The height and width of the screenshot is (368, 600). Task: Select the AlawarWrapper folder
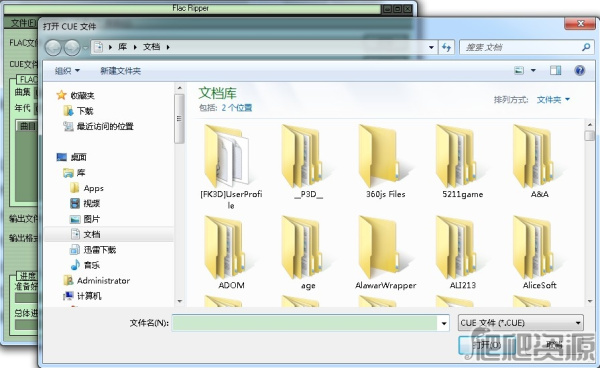click(x=385, y=252)
